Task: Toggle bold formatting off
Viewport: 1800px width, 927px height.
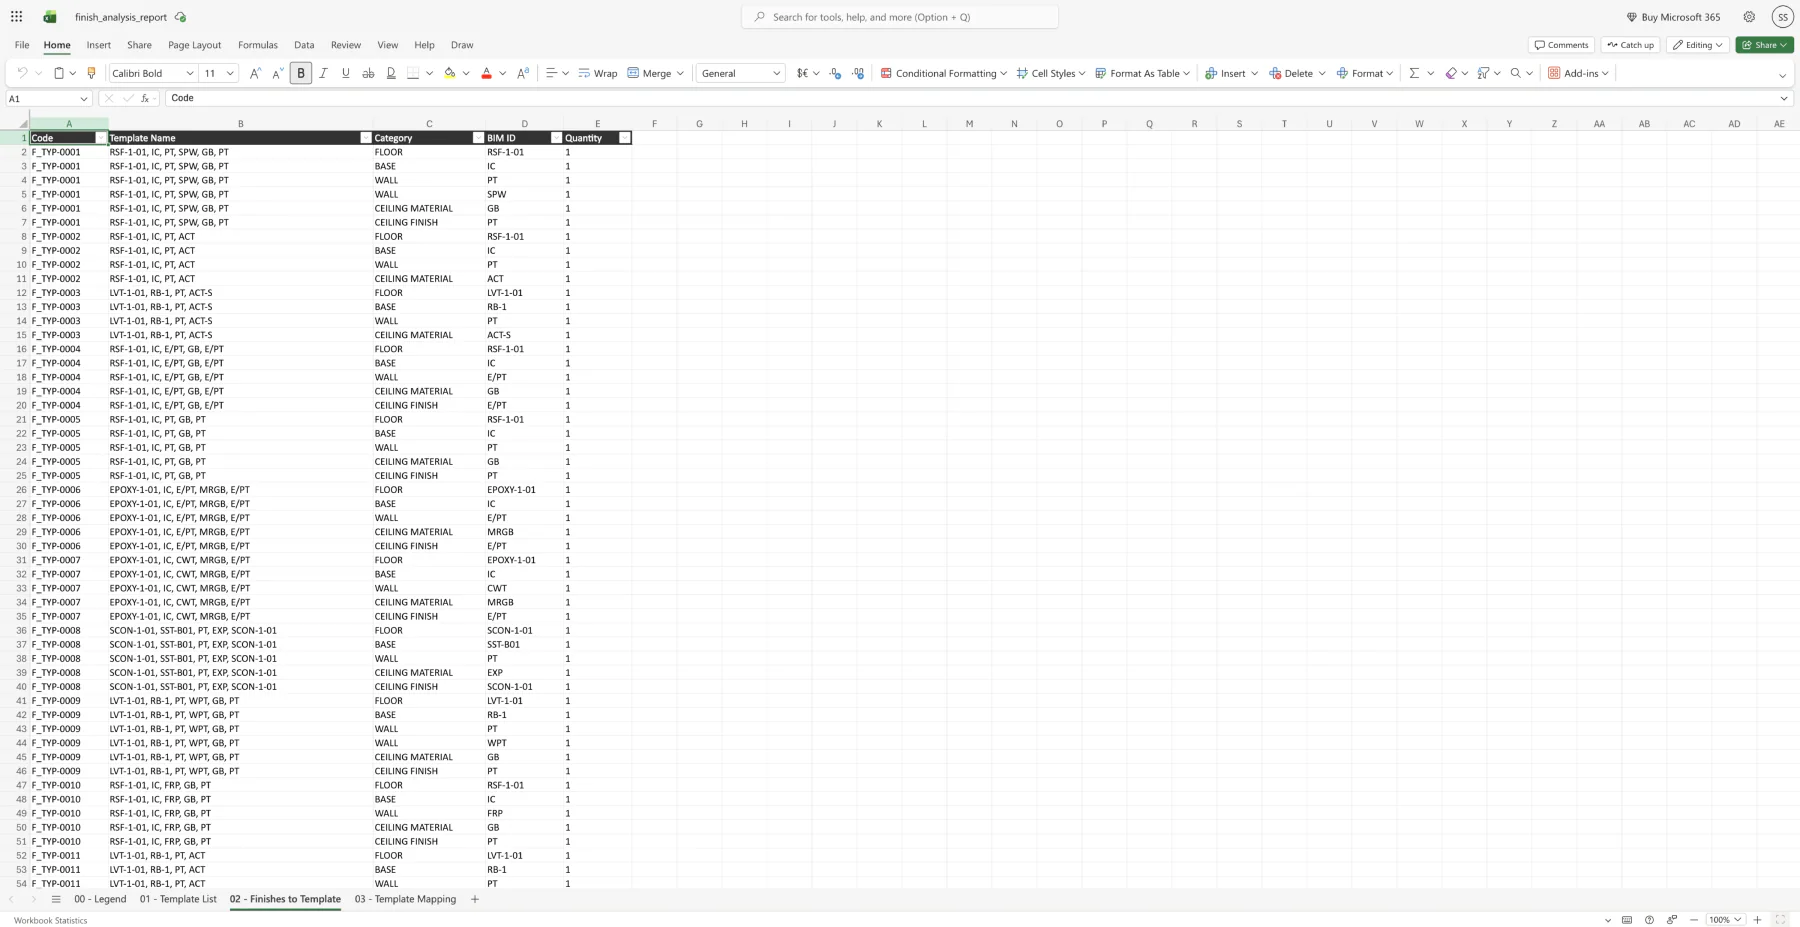Action: pos(301,73)
